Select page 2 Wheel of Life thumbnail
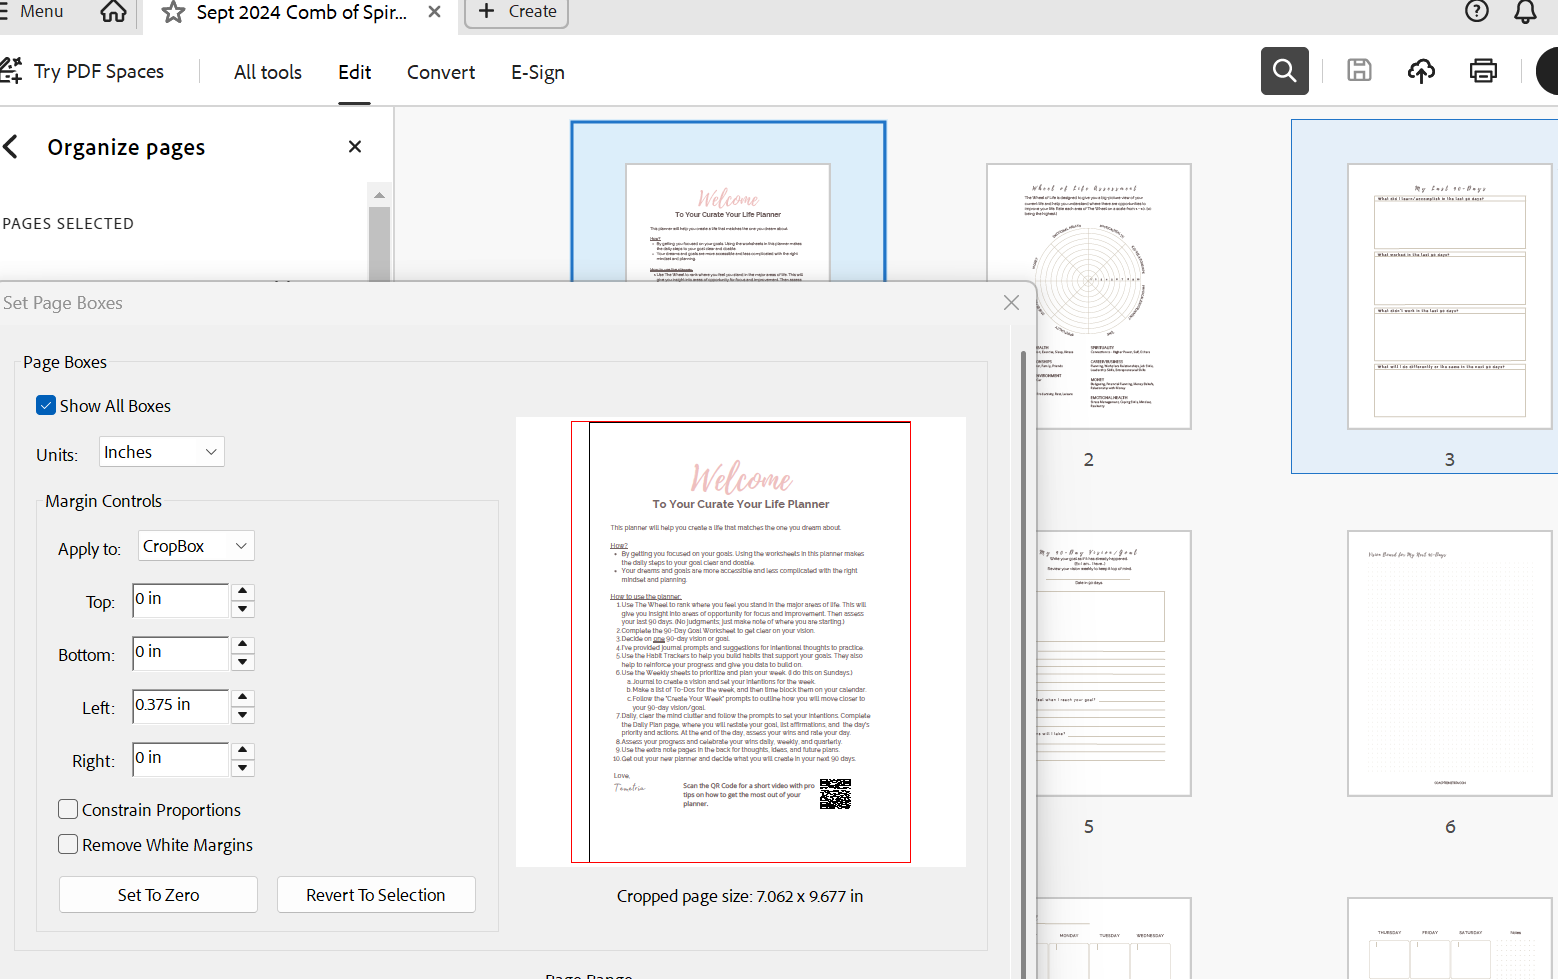Viewport: 1558px width, 979px height. pyautogui.click(x=1089, y=296)
